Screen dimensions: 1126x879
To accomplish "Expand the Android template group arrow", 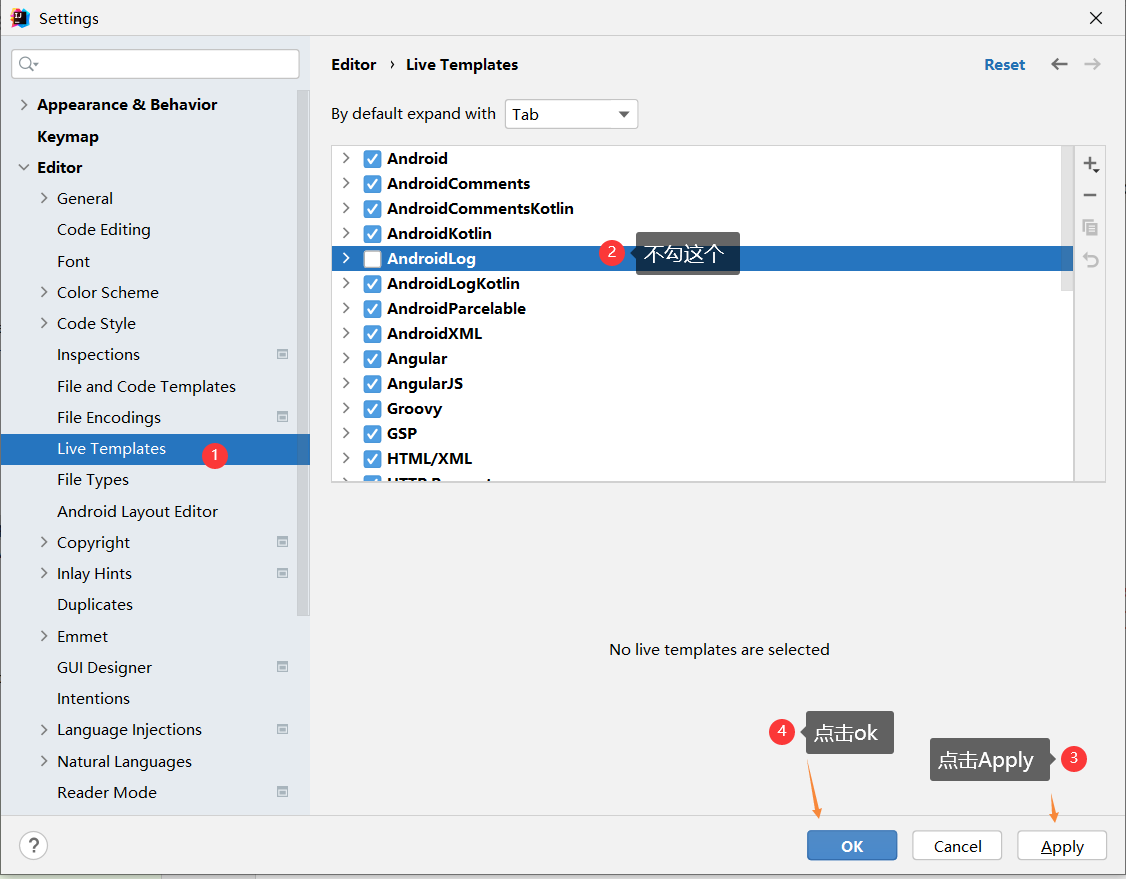I will click(346, 158).
